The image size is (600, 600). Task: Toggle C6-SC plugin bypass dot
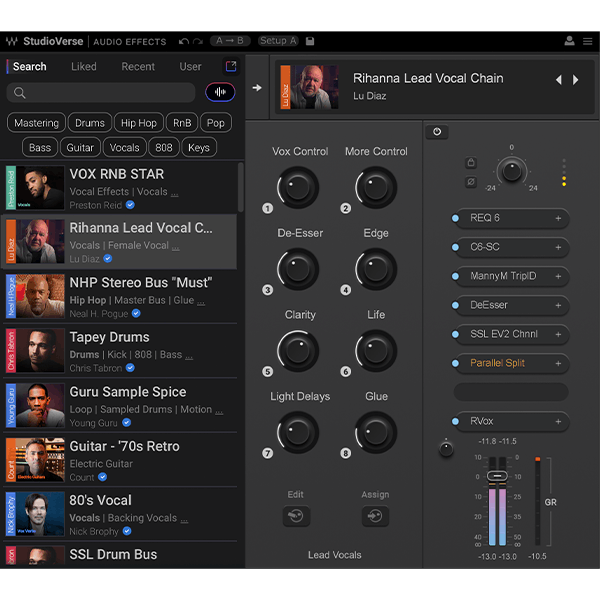tap(455, 247)
